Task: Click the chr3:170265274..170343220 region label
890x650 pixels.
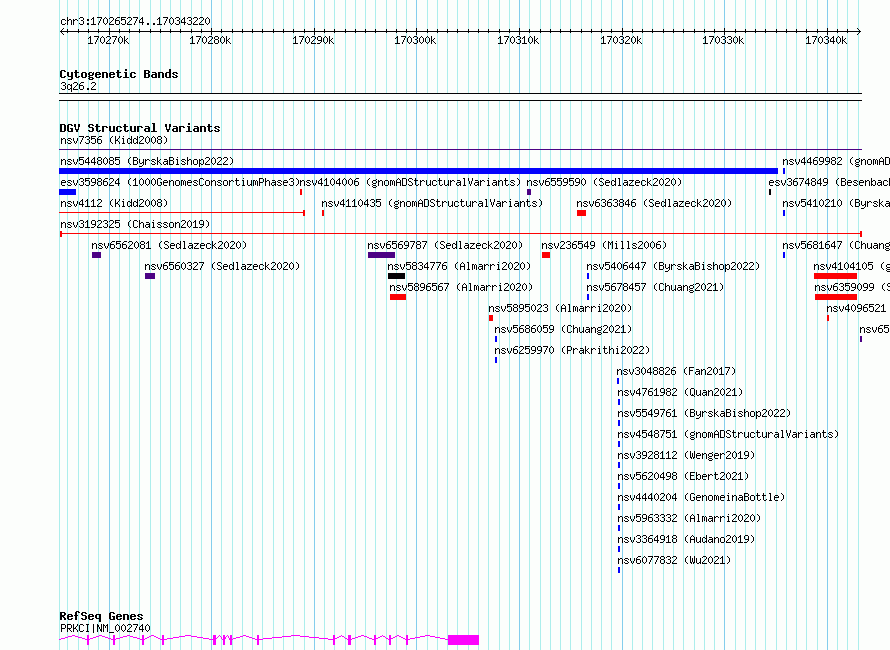Action: pos(135,21)
